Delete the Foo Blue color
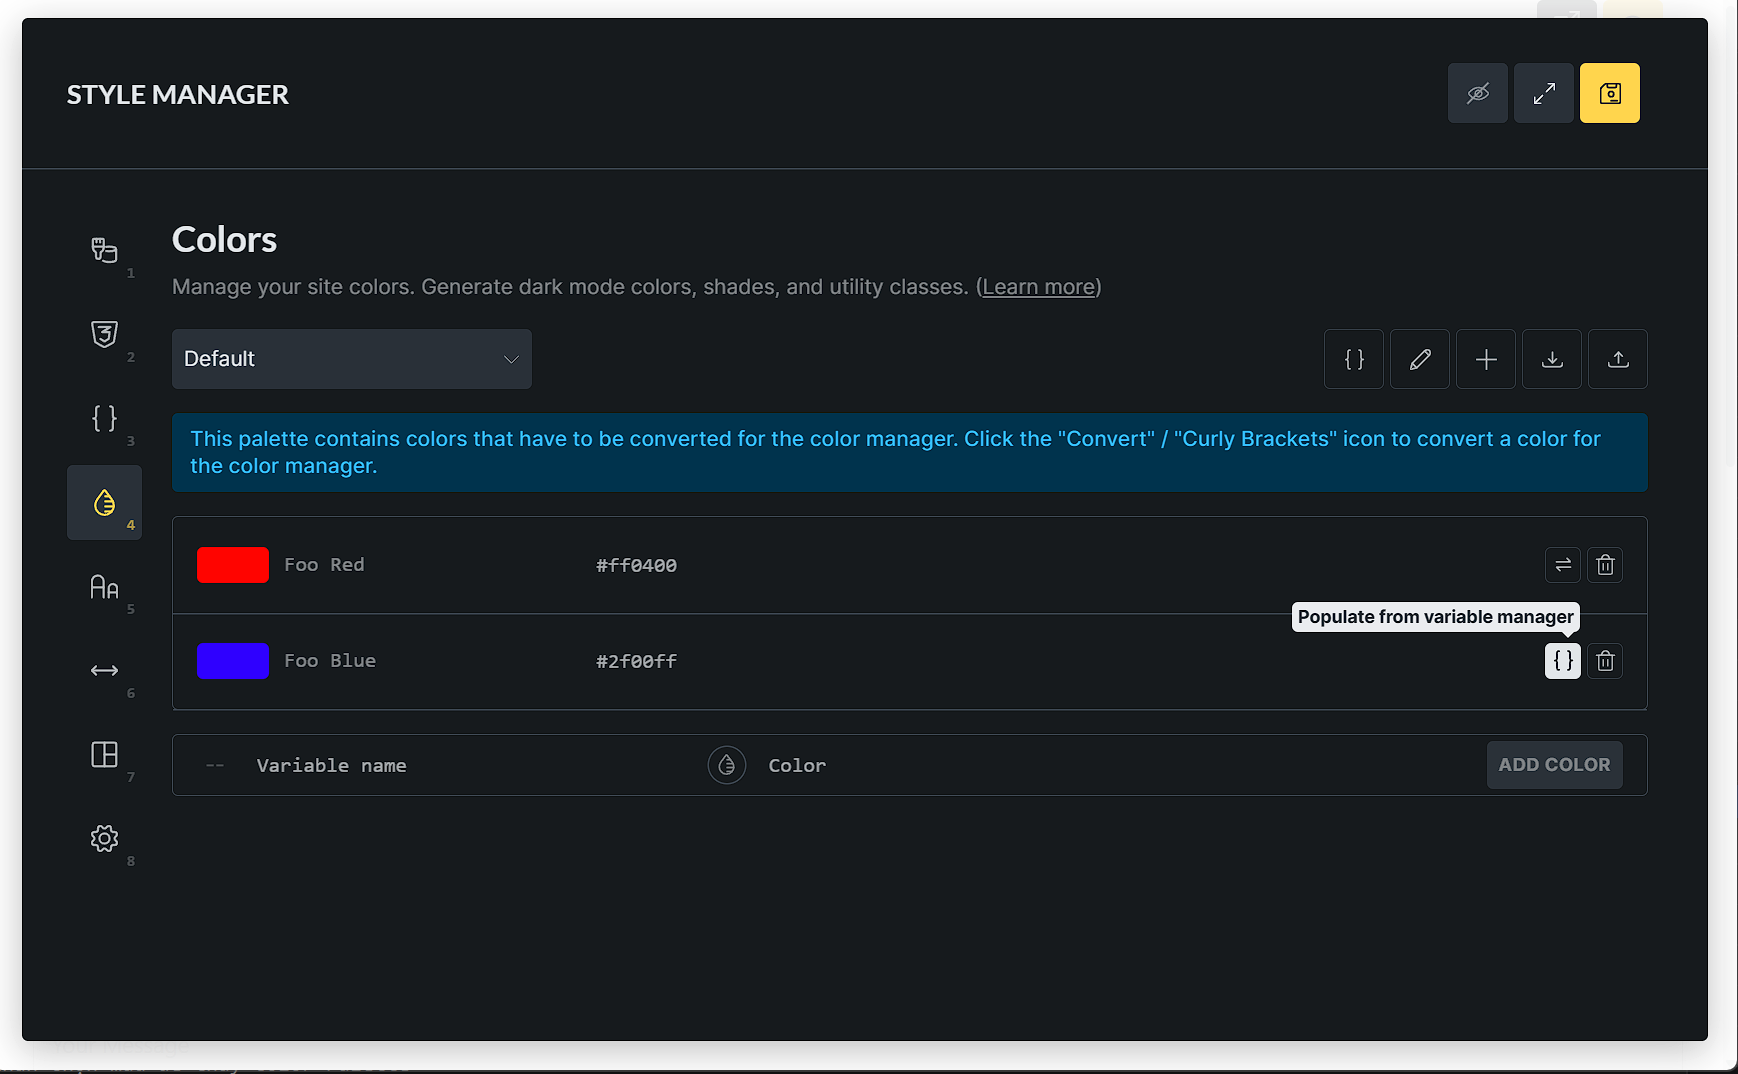This screenshot has width=1738, height=1074. (1605, 661)
